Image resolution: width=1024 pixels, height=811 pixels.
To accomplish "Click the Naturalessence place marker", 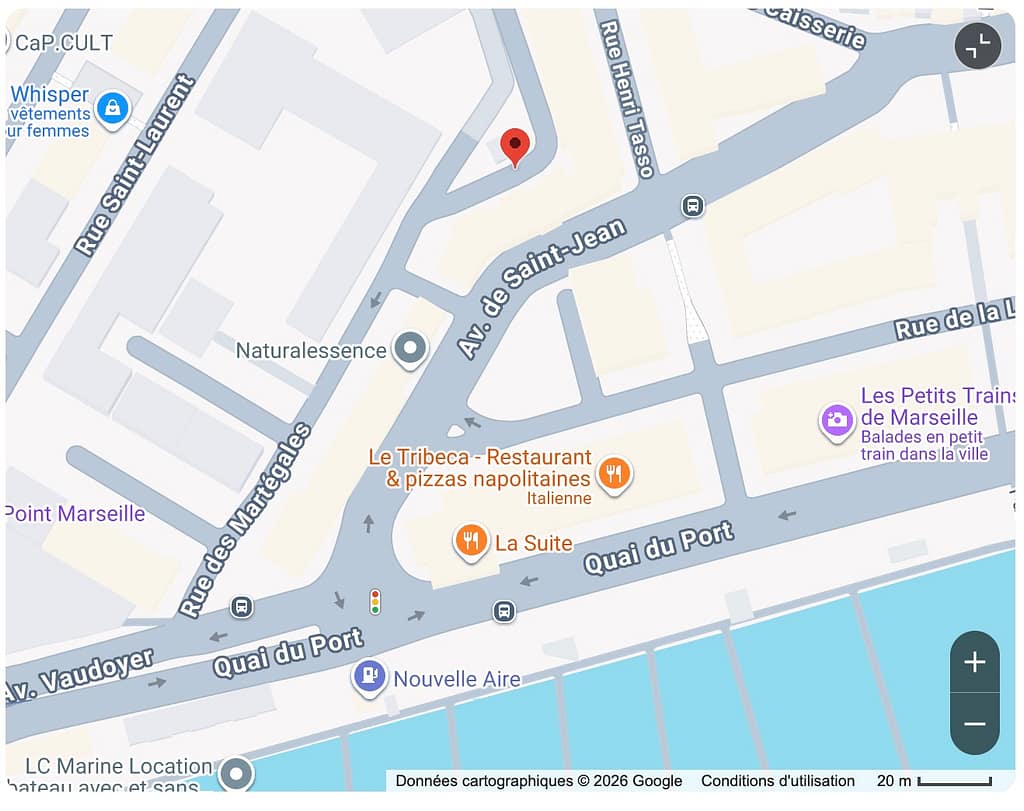I will (x=410, y=349).
